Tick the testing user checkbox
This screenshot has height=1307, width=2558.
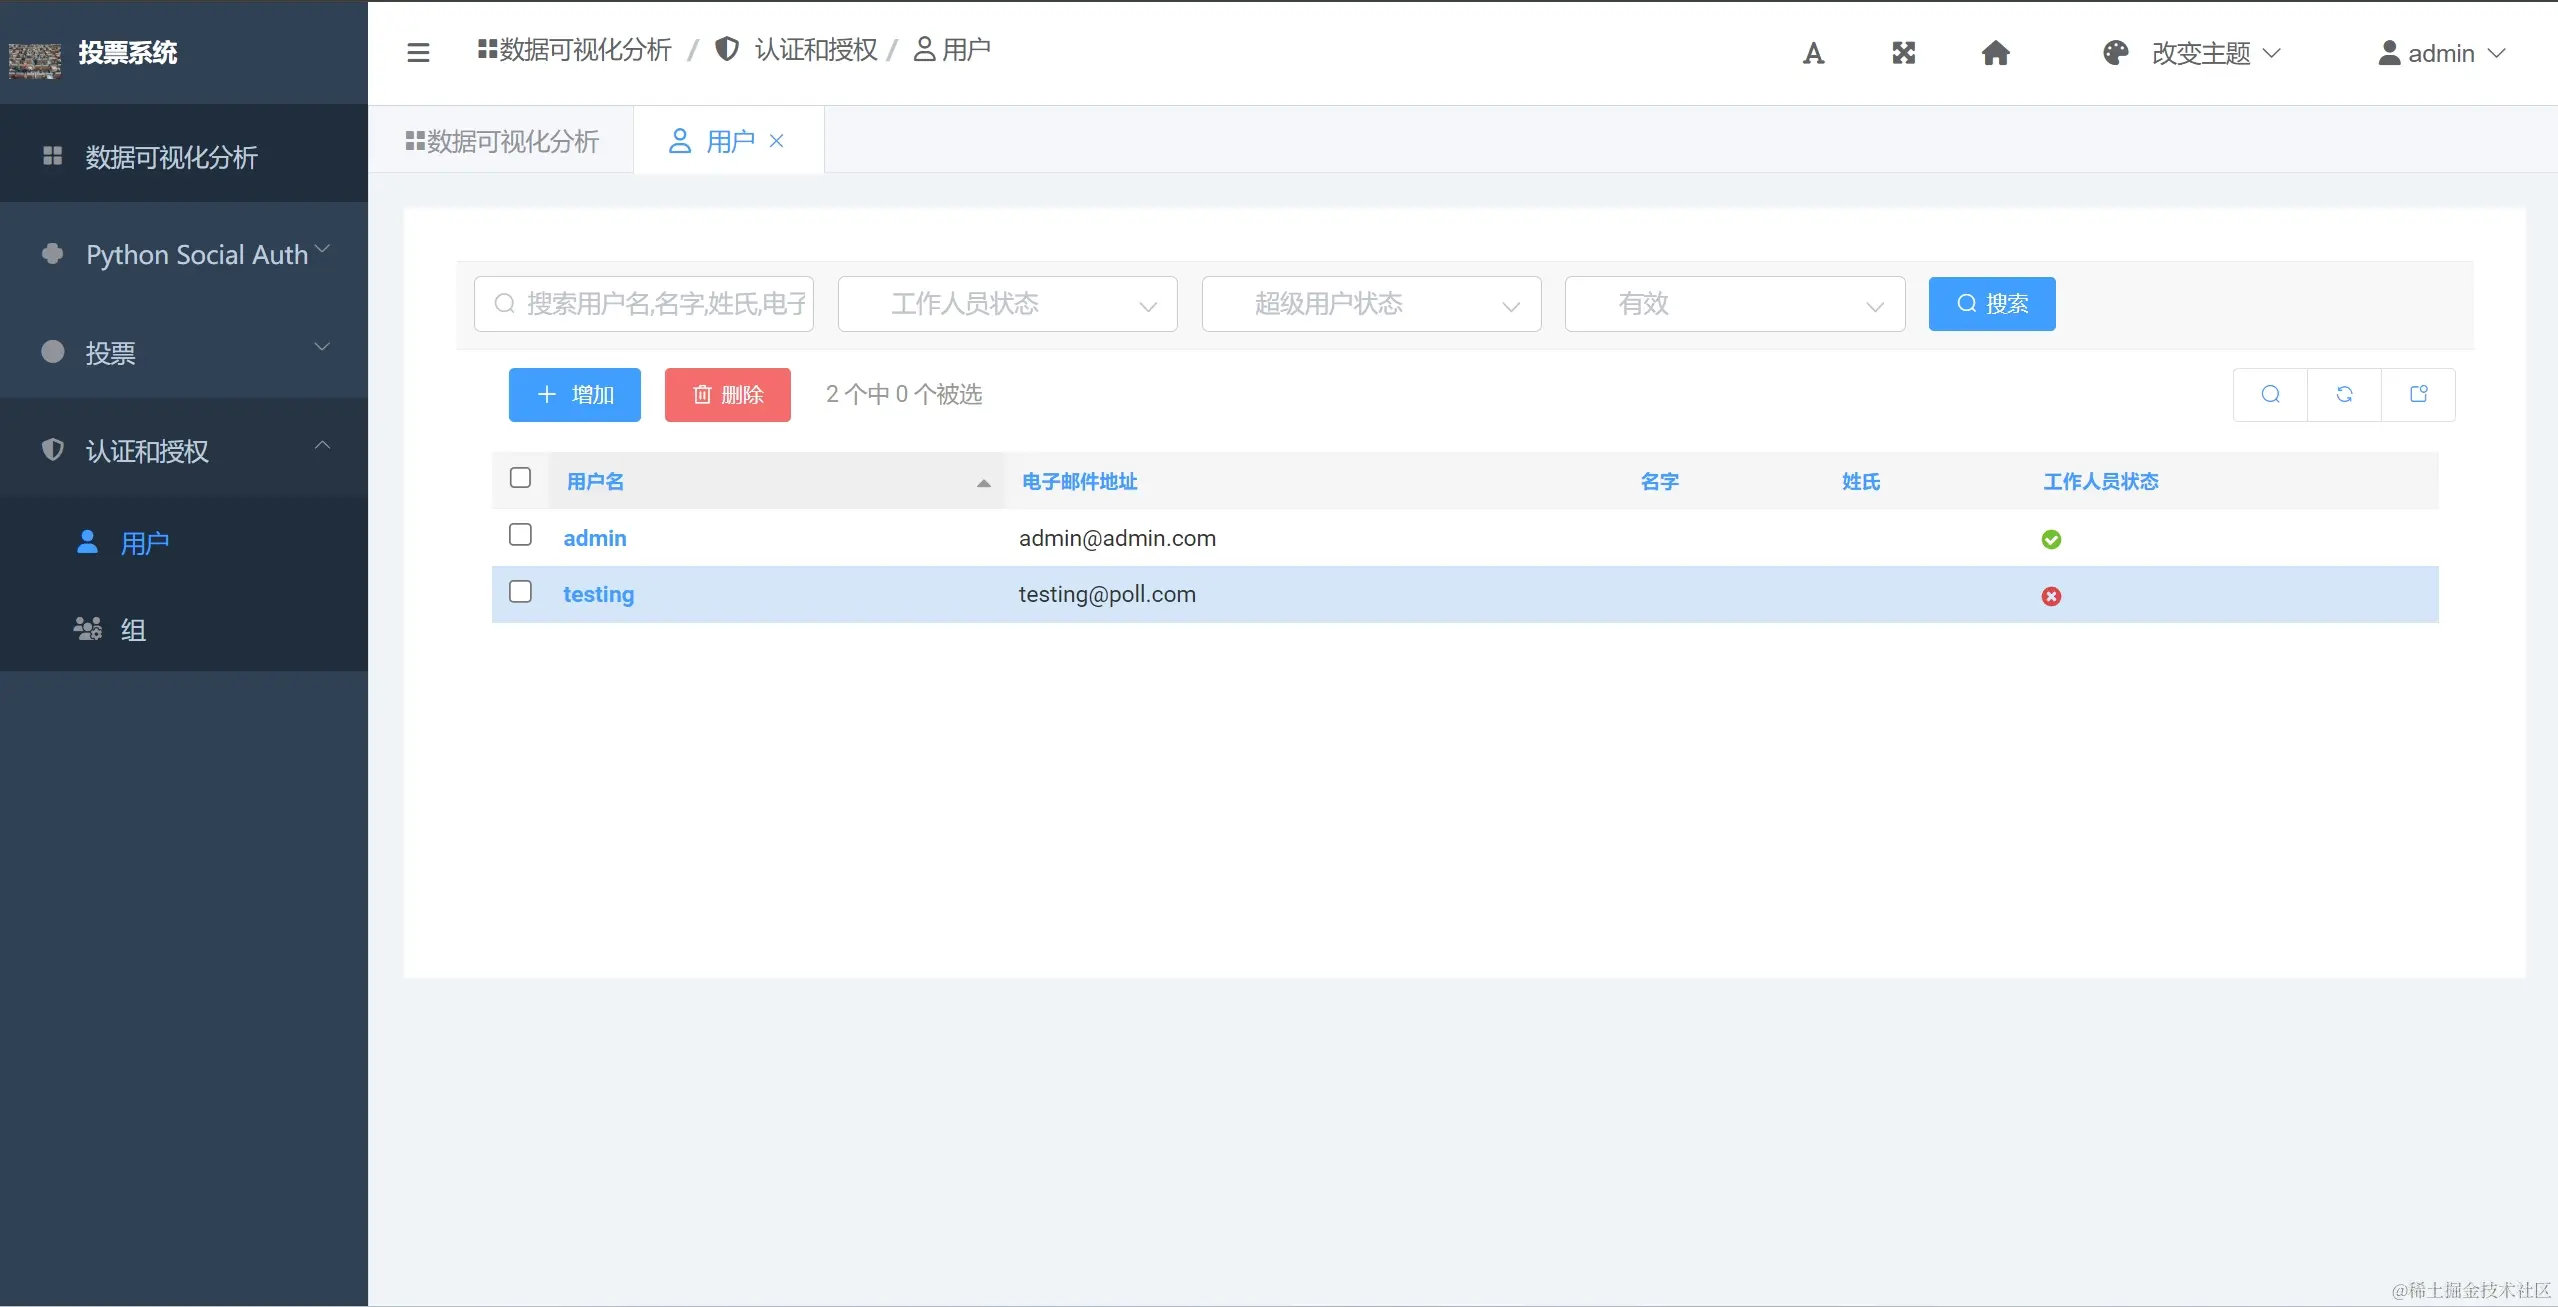tap(520, 592)
